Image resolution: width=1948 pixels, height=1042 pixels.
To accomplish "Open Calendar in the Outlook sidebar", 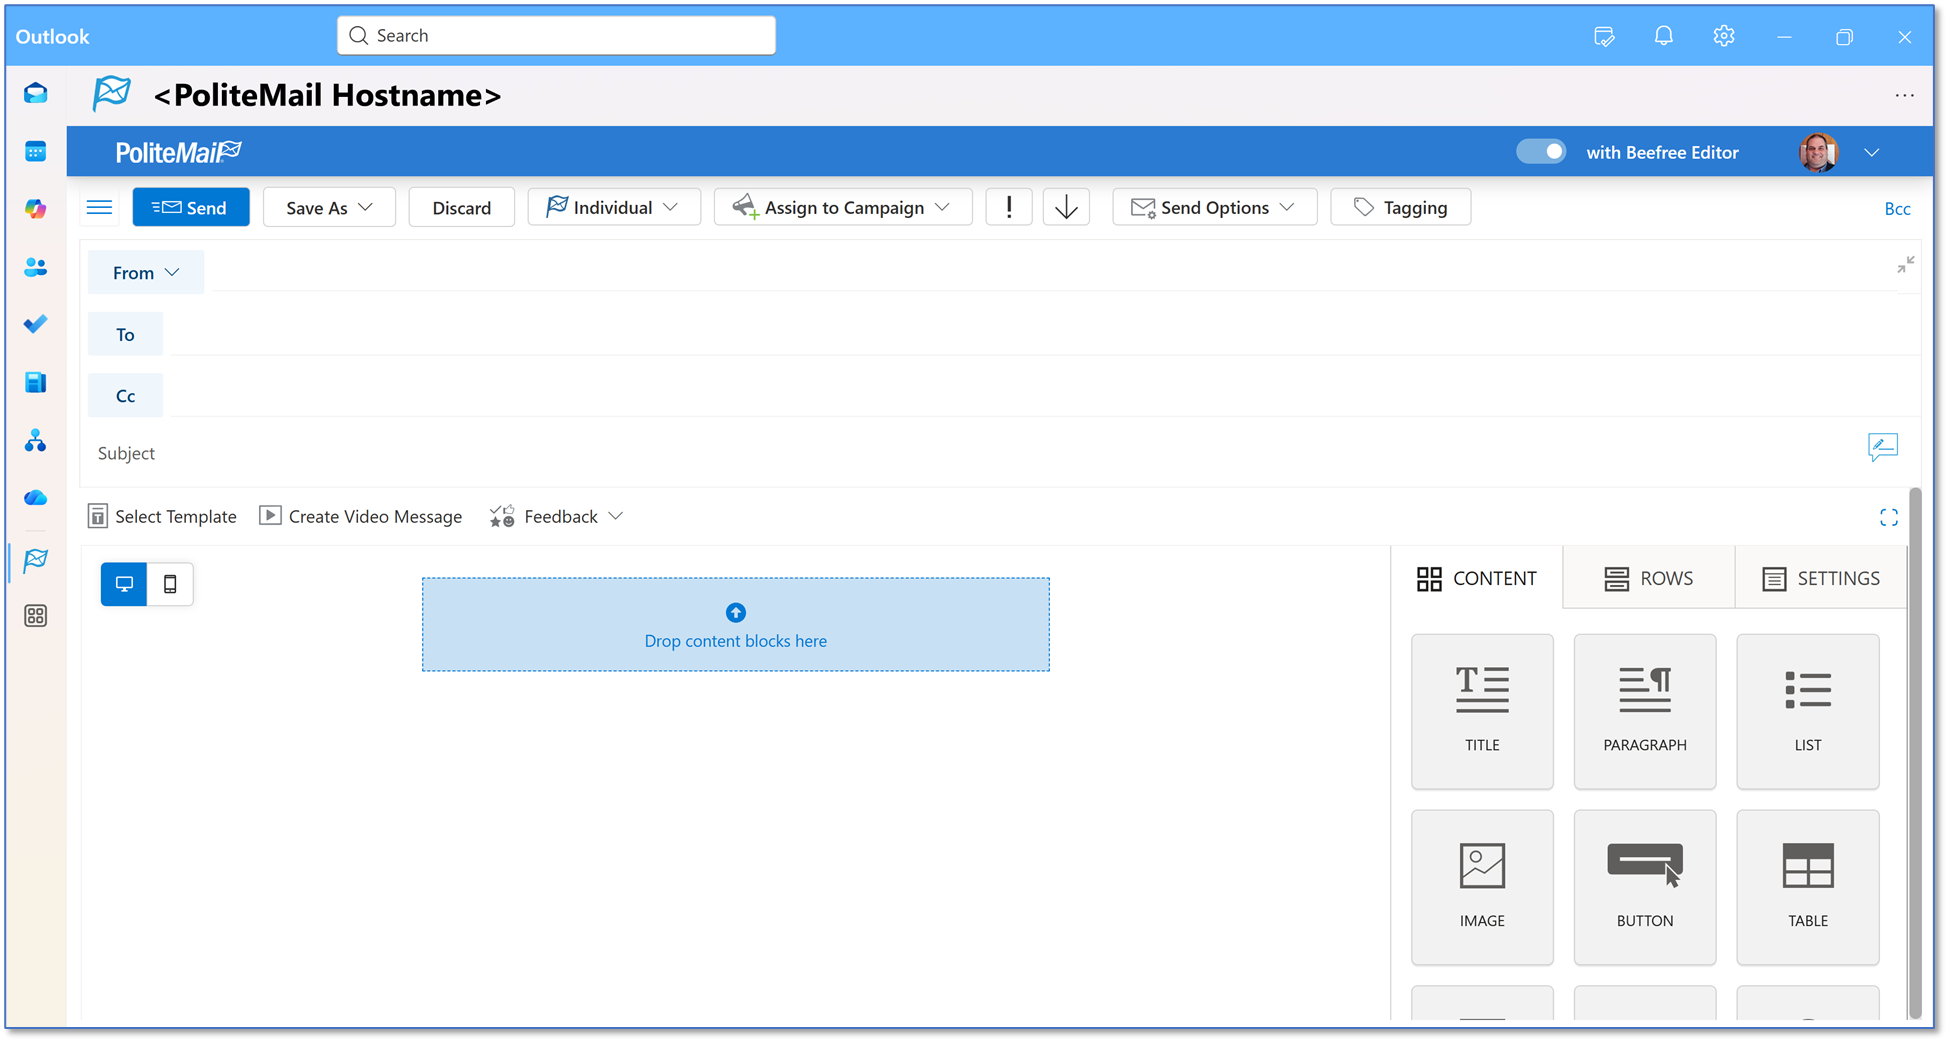I will (36, 151).
